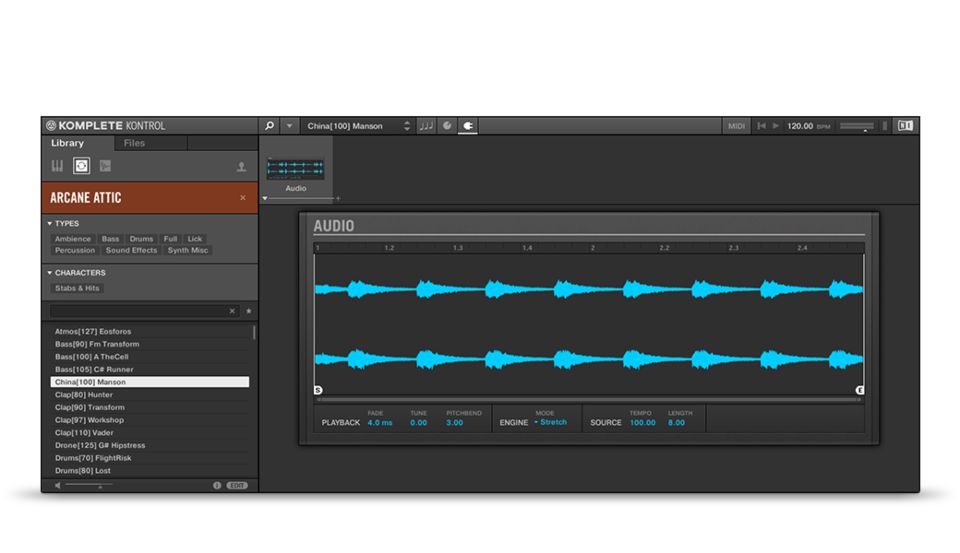Click the MIDI button in header

736,126
